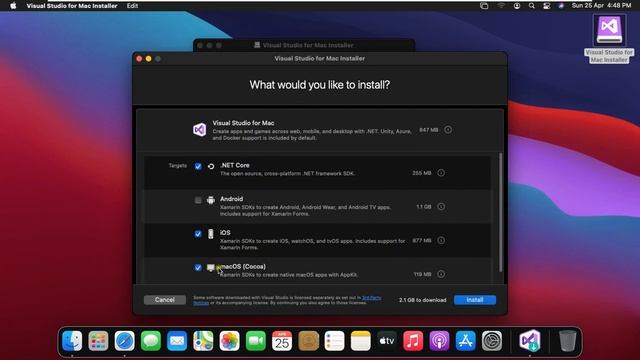Click the iOS phone icon

tap(211, 234)
